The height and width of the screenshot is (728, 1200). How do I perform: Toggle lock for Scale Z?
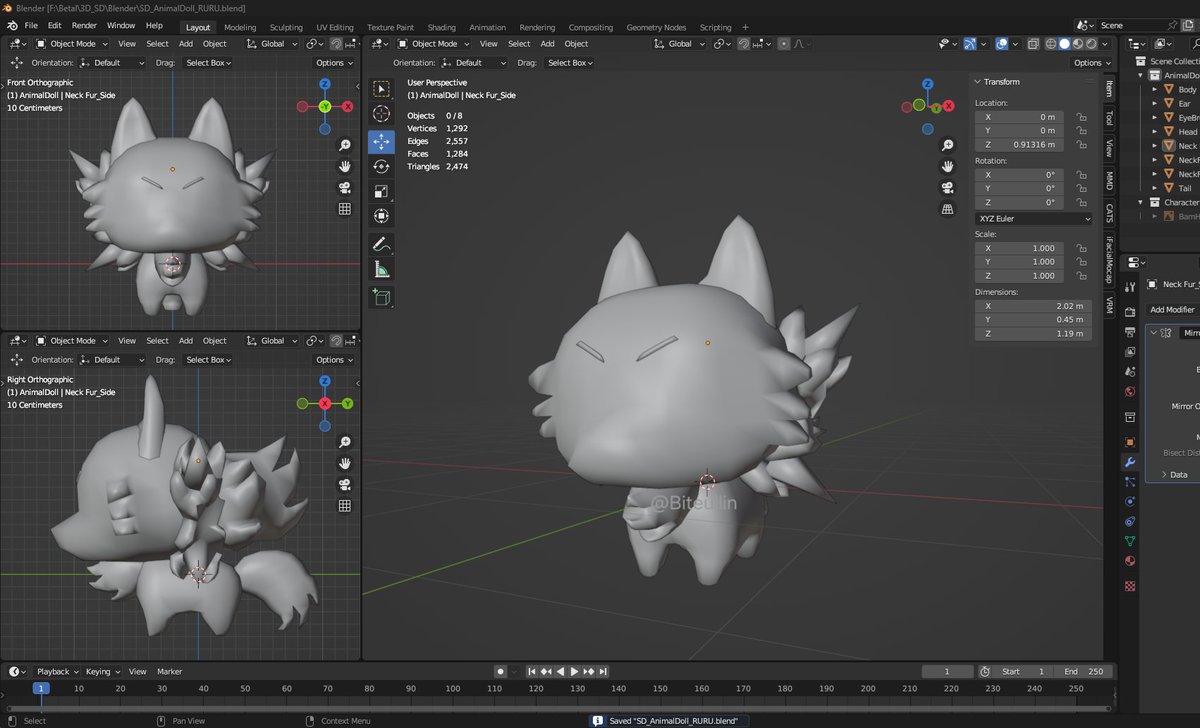click(1081, 275)
